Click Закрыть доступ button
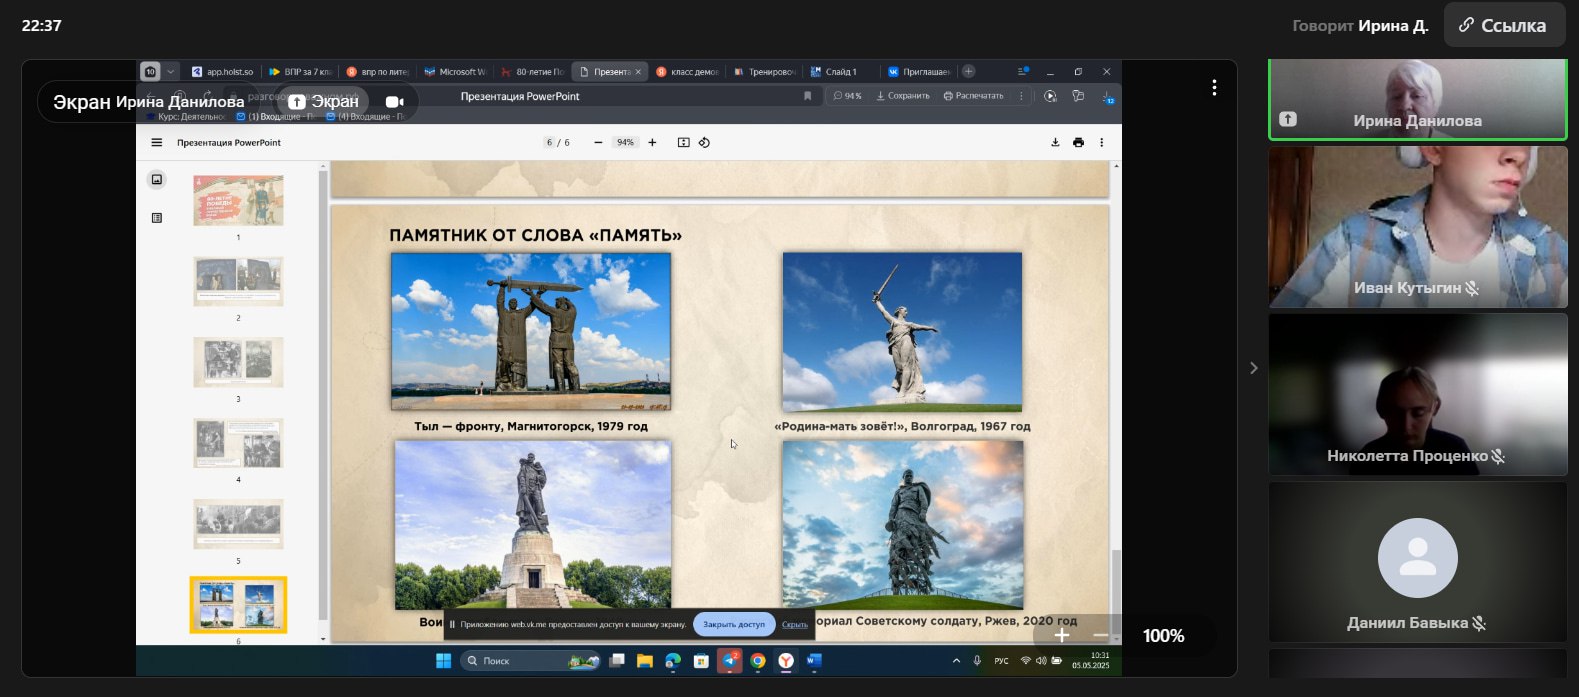 [x=734, y=624]
